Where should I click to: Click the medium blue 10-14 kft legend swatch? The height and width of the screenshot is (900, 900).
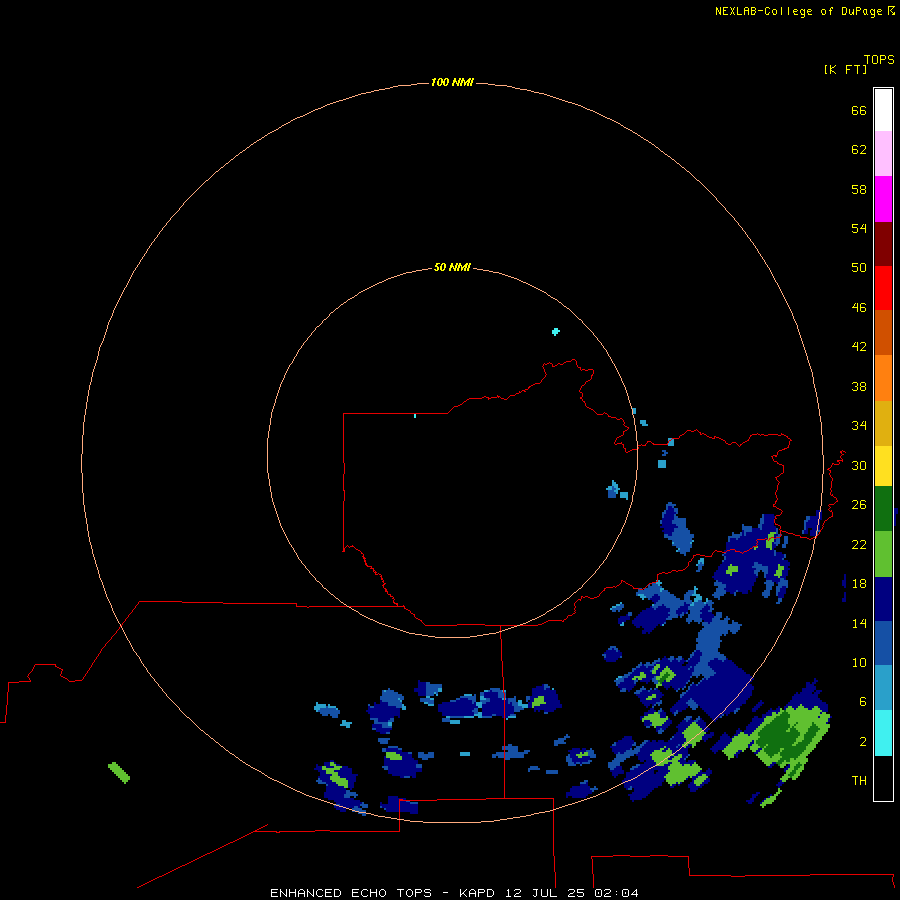pos(883,643)
